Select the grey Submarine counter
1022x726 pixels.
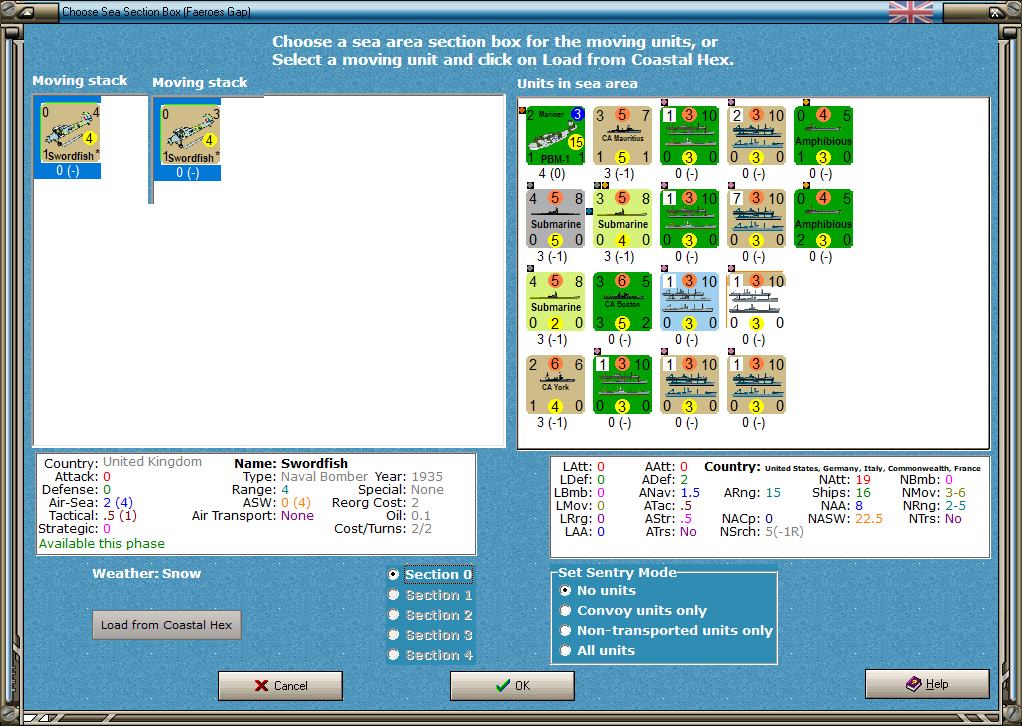[555, 218]
